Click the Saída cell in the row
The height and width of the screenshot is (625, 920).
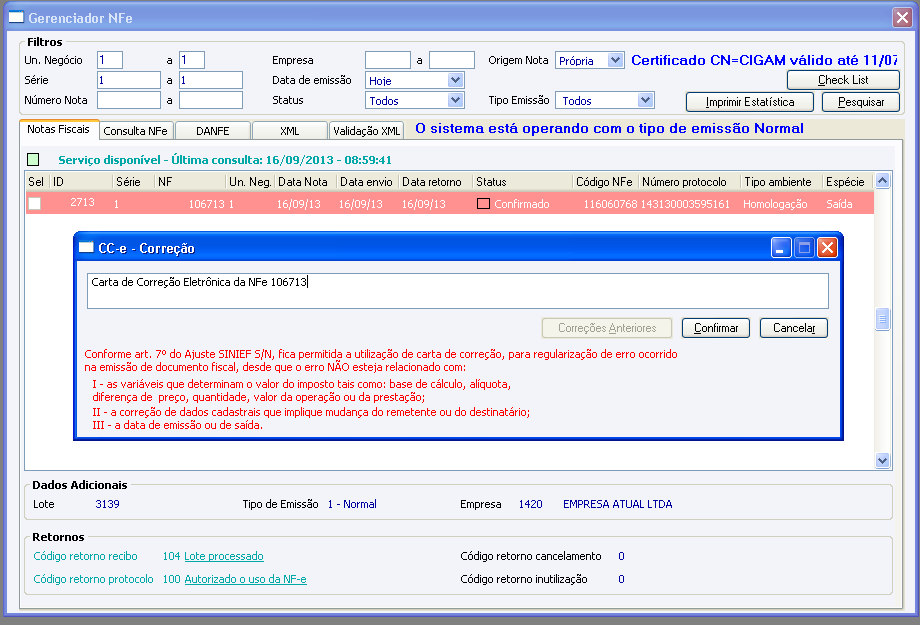coord(839,204)
